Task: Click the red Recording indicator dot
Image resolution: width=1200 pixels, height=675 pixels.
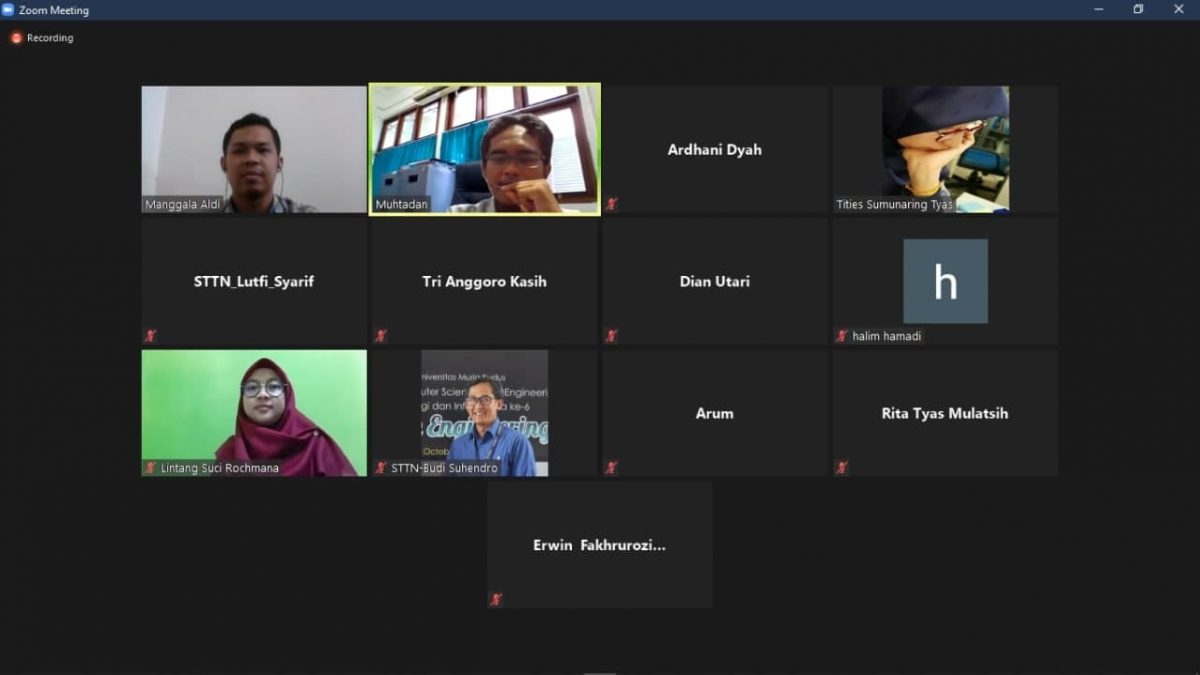Action: (x=16, y=38)
